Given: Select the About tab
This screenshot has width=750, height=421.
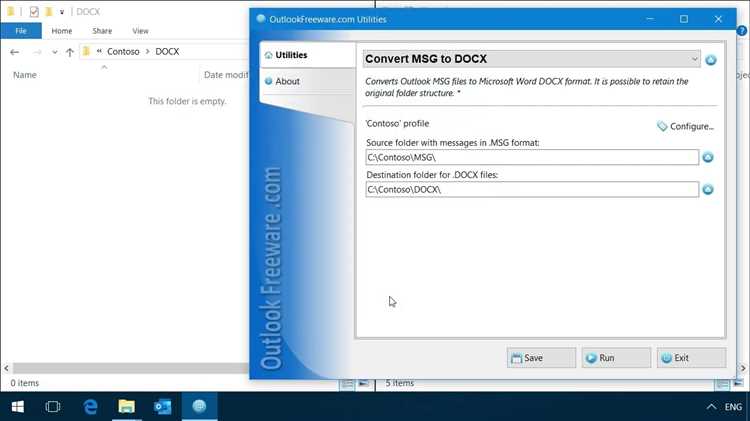Looking at the screenshot, I should coord(307,81).
